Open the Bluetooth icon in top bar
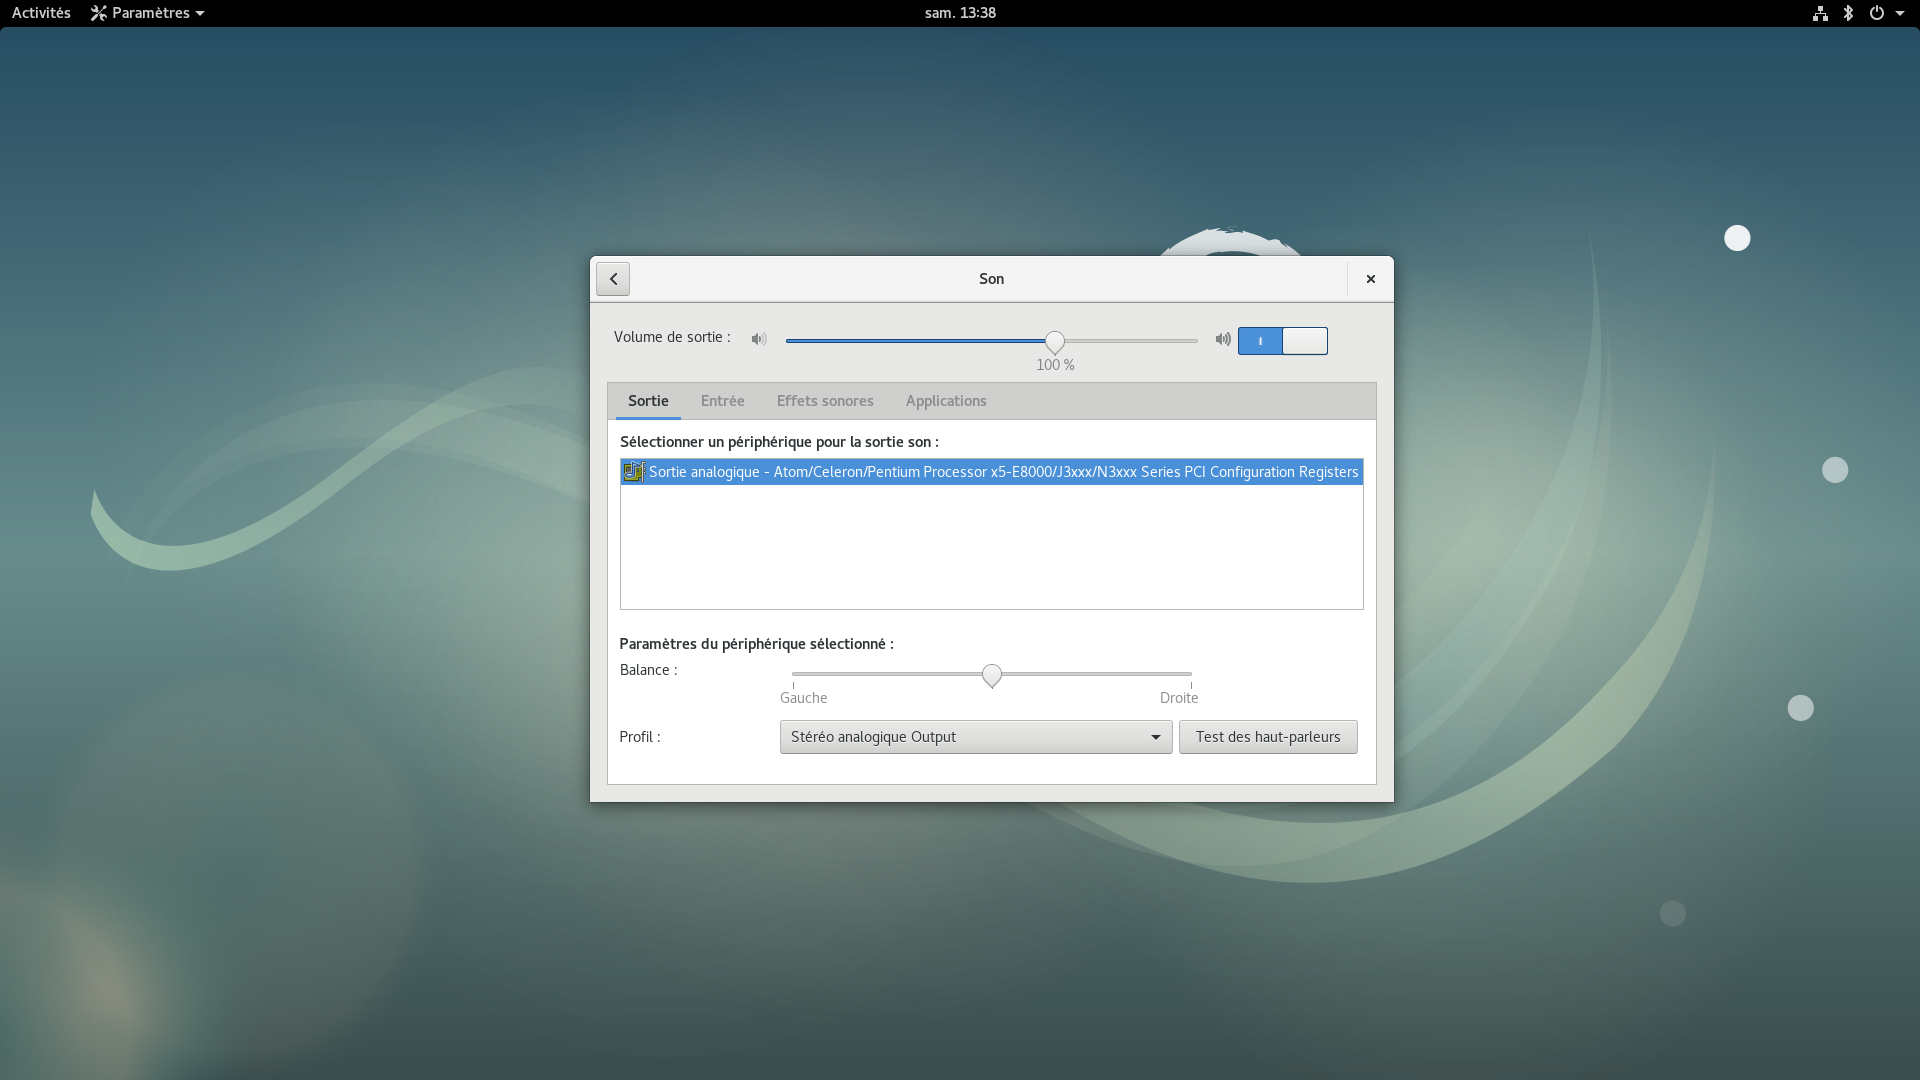This screenshot has width=1920, height=1080. pos(1848,13)
